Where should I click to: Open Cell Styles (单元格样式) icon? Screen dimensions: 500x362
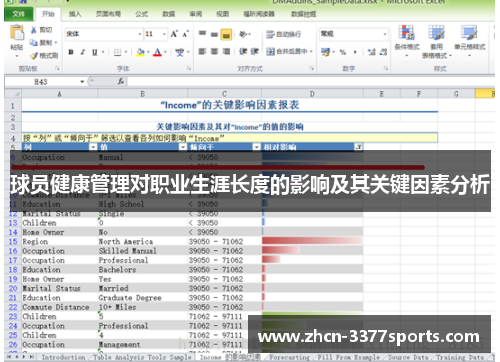click(469, 33)
